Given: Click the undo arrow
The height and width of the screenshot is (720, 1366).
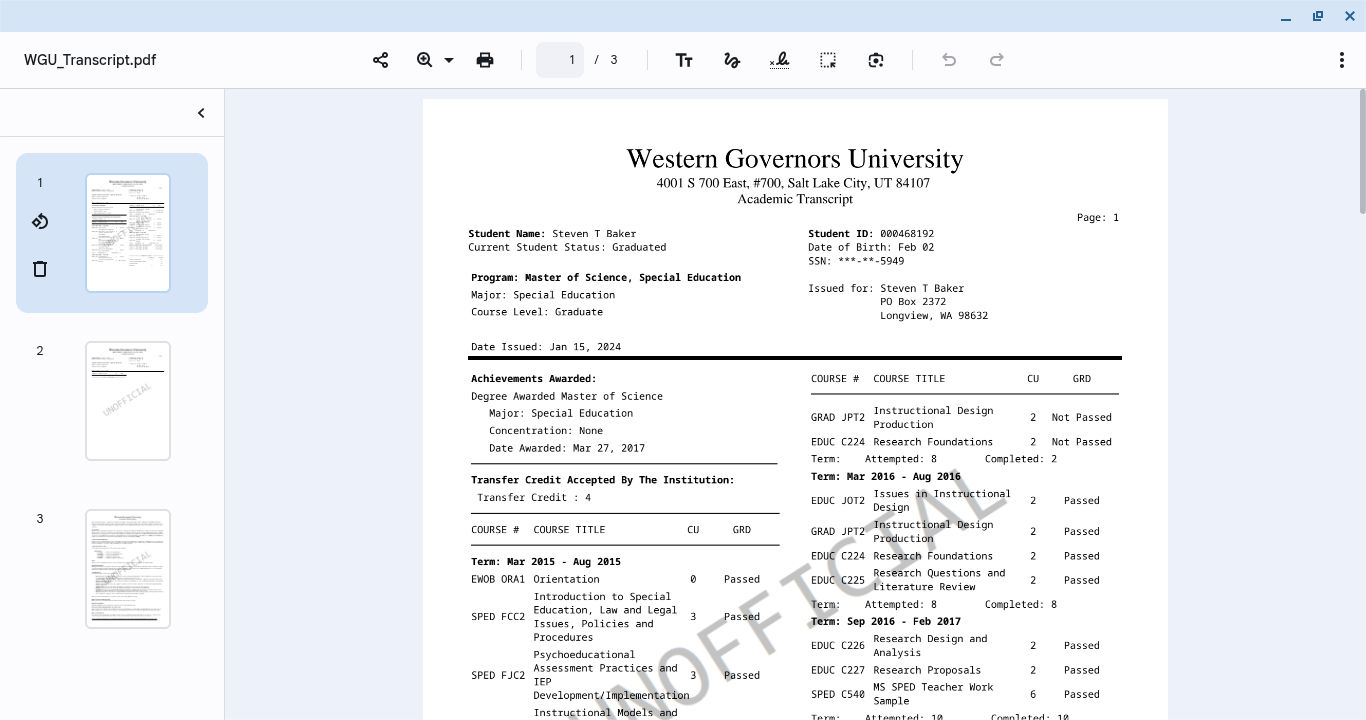Looking at the screenshot, I should click(x=949, y=60).
